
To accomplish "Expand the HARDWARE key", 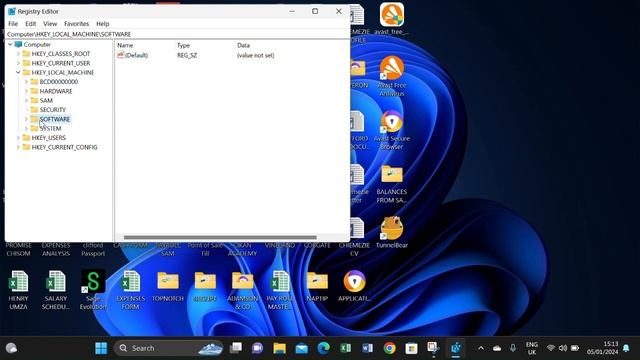I will pyautogui.click(x=26, y=91).
